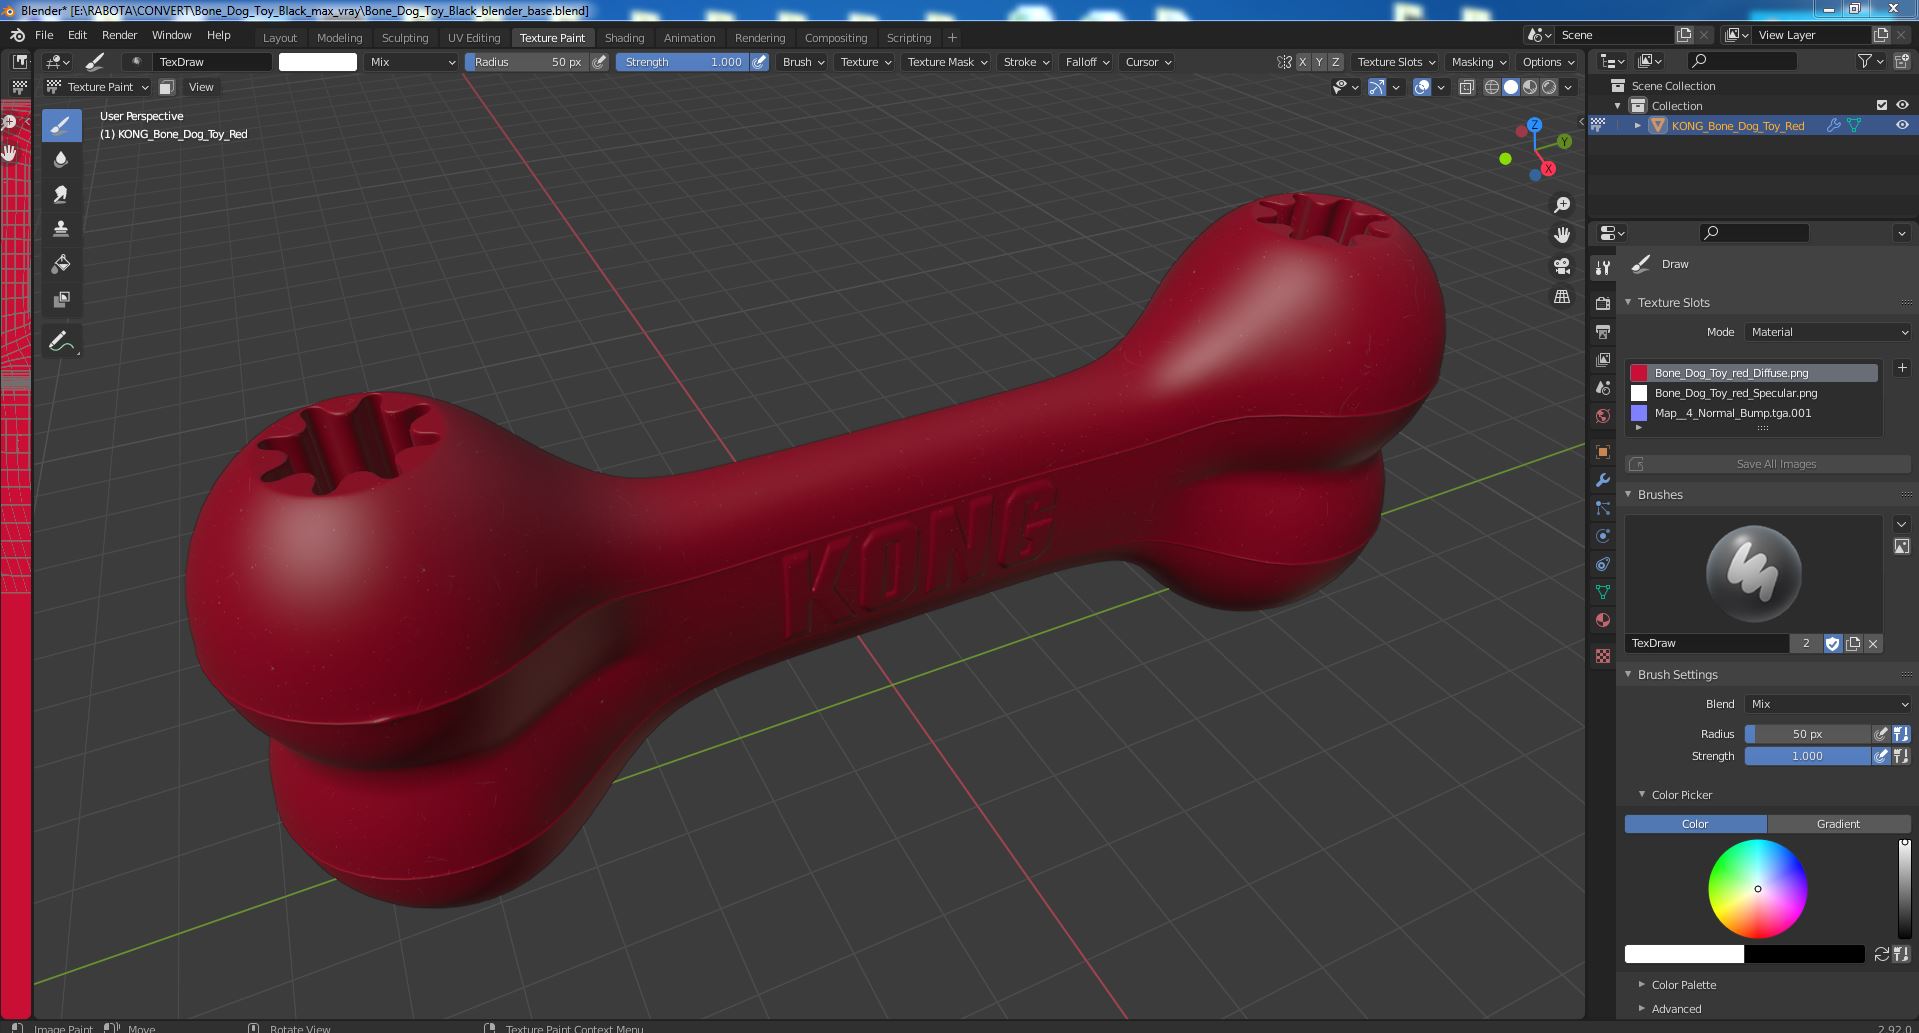Expand the Color Palette panel
Viewport: 1919px width, 1033px height.
tap(1683, 985)
